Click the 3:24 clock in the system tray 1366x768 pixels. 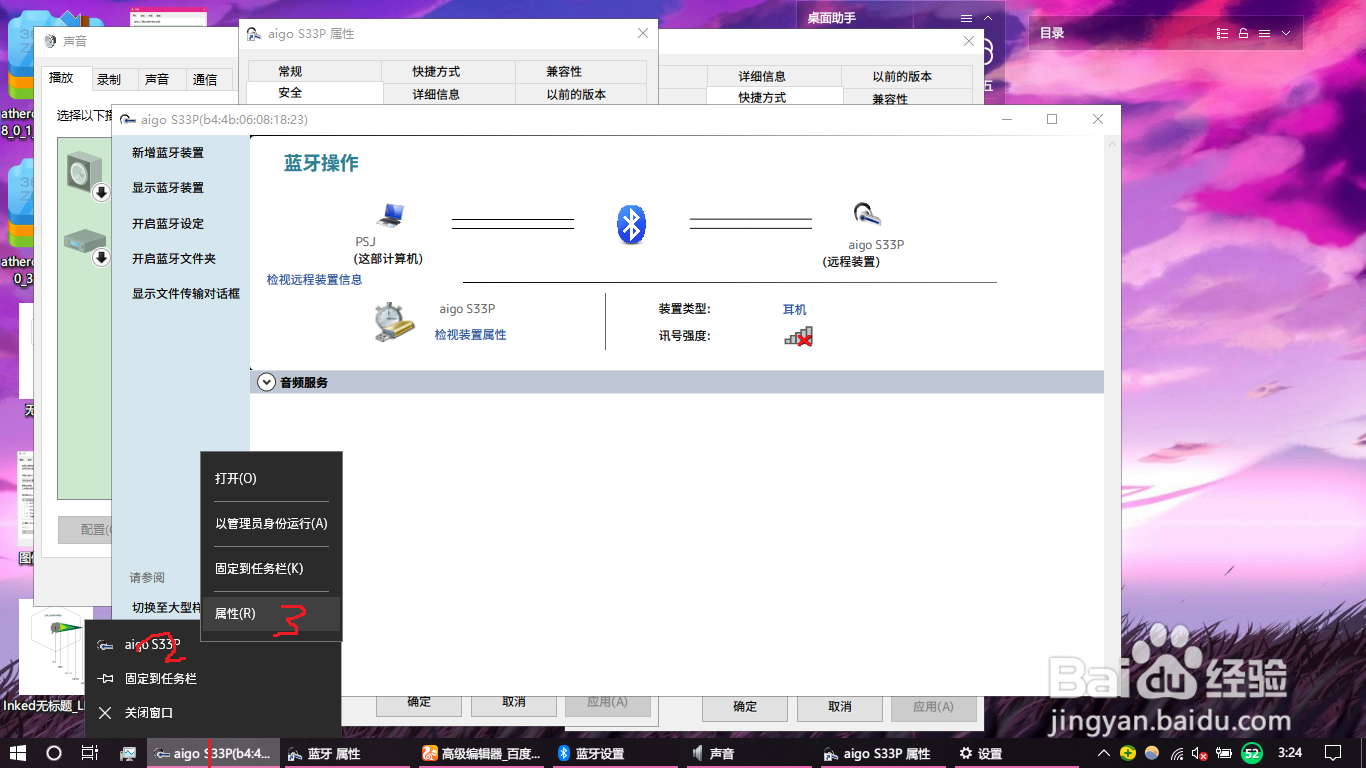[x=1290, y=753]
